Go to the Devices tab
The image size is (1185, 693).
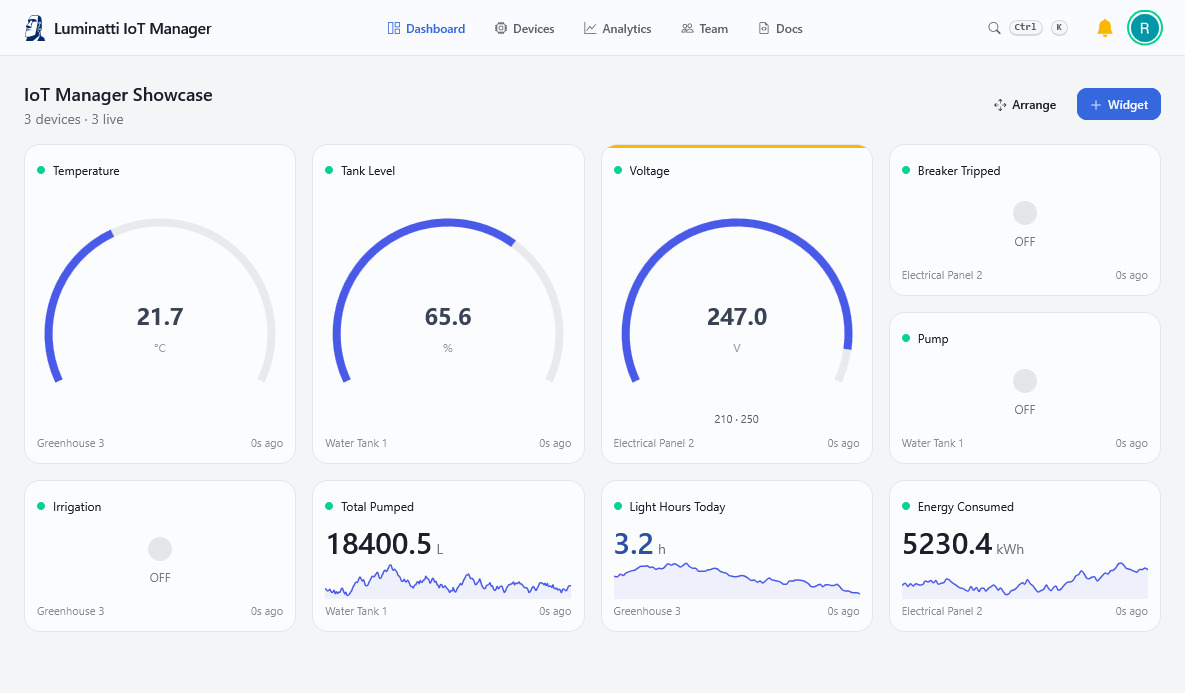[524, 28]
